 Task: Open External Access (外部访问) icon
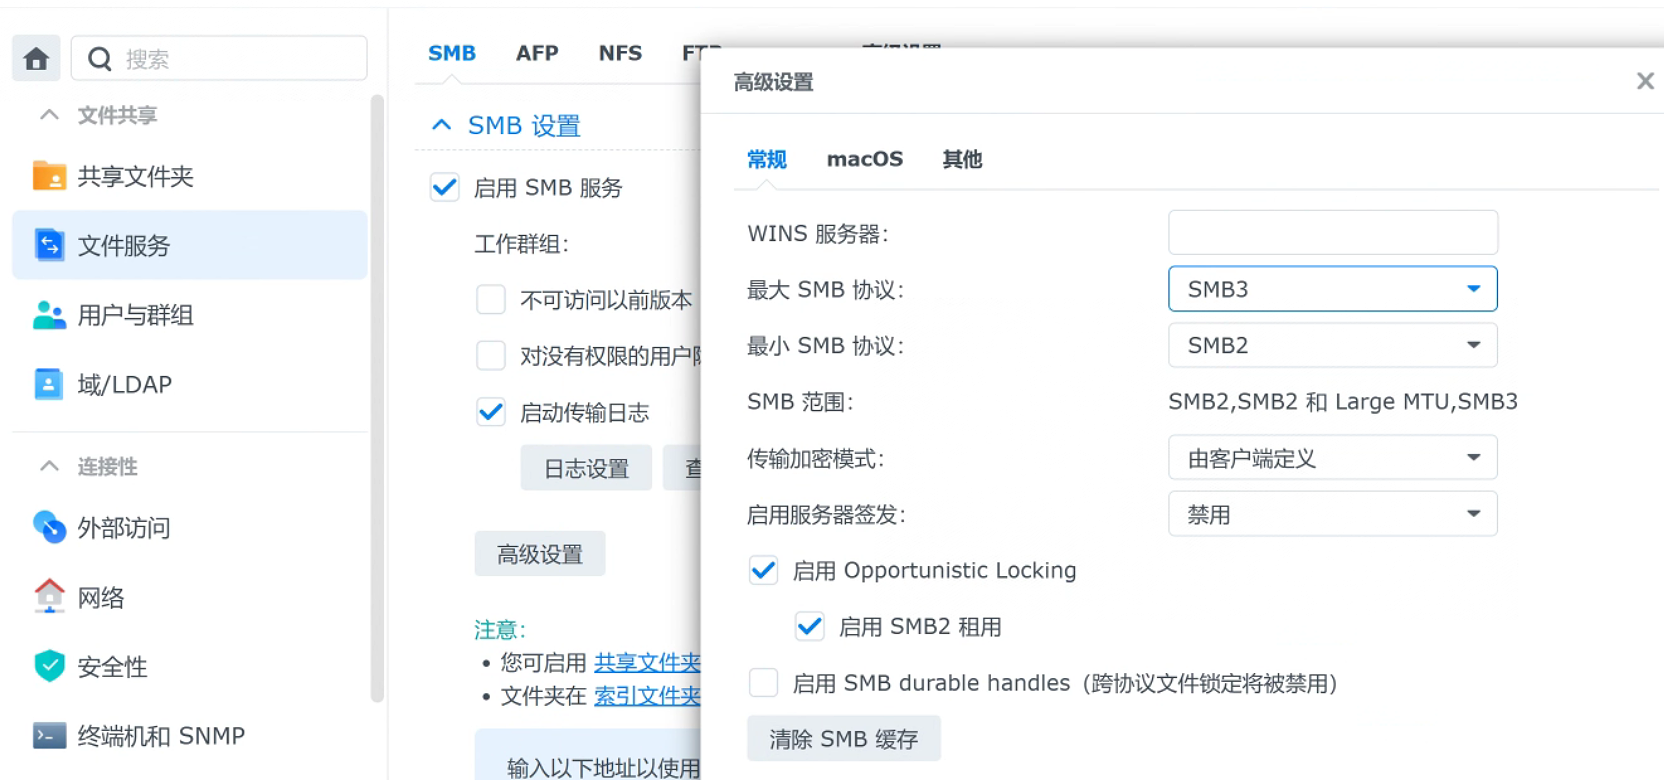click(x=49, y=527)
